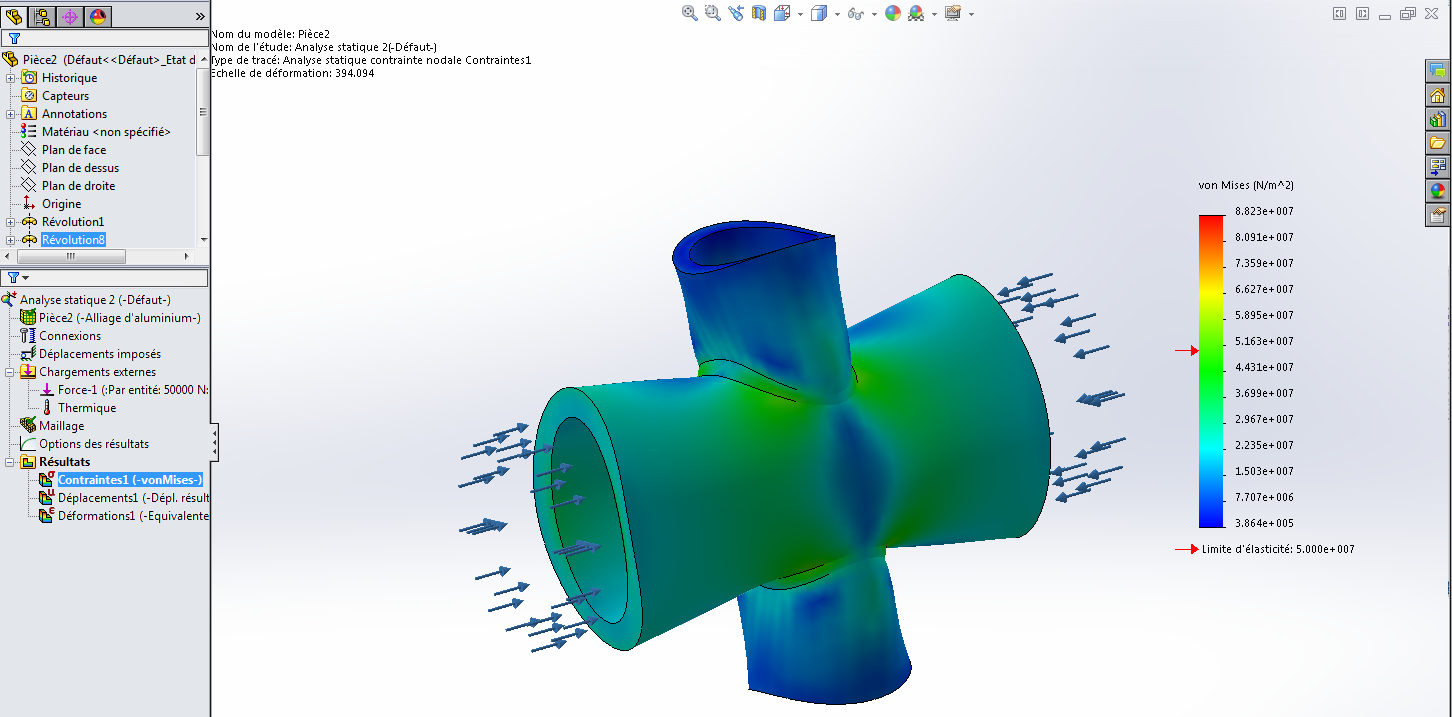Open the View Orientation dropdown arrow
Image resolution: width=1452 pixels, height=717 pixels.
pyautogui.click(x=799, y=14)
